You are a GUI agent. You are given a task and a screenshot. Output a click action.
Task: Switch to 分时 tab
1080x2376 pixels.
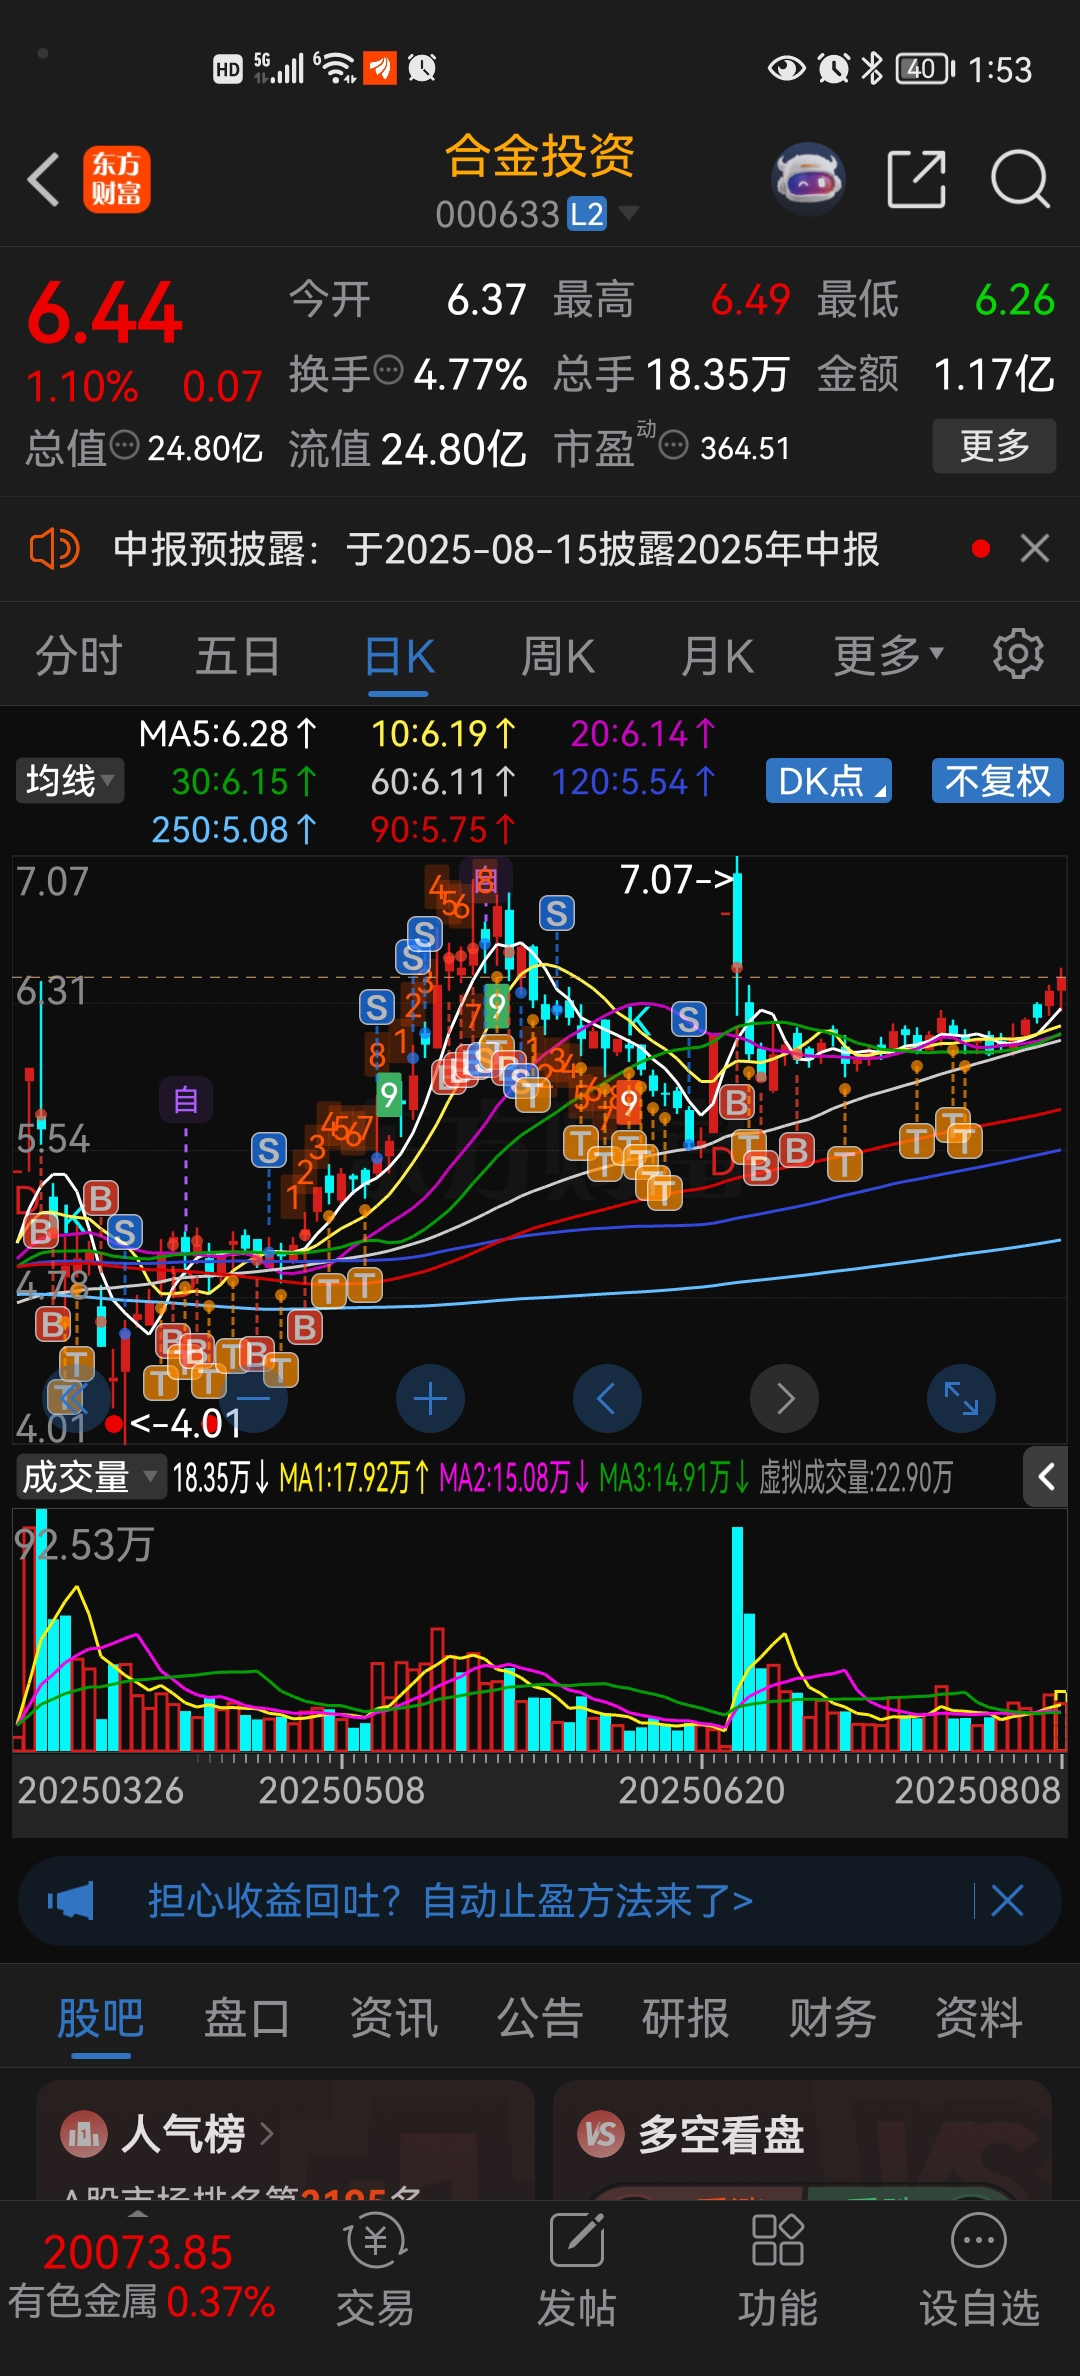pos(78,657)
